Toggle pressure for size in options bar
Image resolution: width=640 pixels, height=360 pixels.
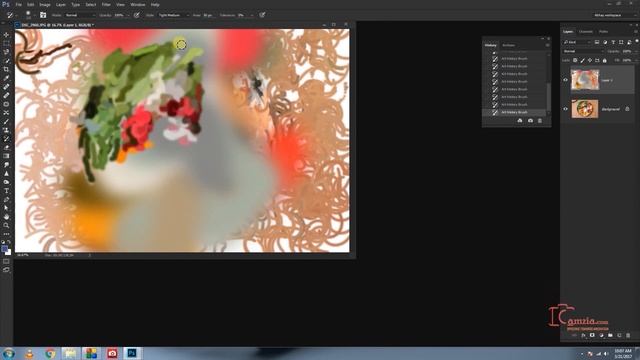pyautogui.click(x=262, y=15)
